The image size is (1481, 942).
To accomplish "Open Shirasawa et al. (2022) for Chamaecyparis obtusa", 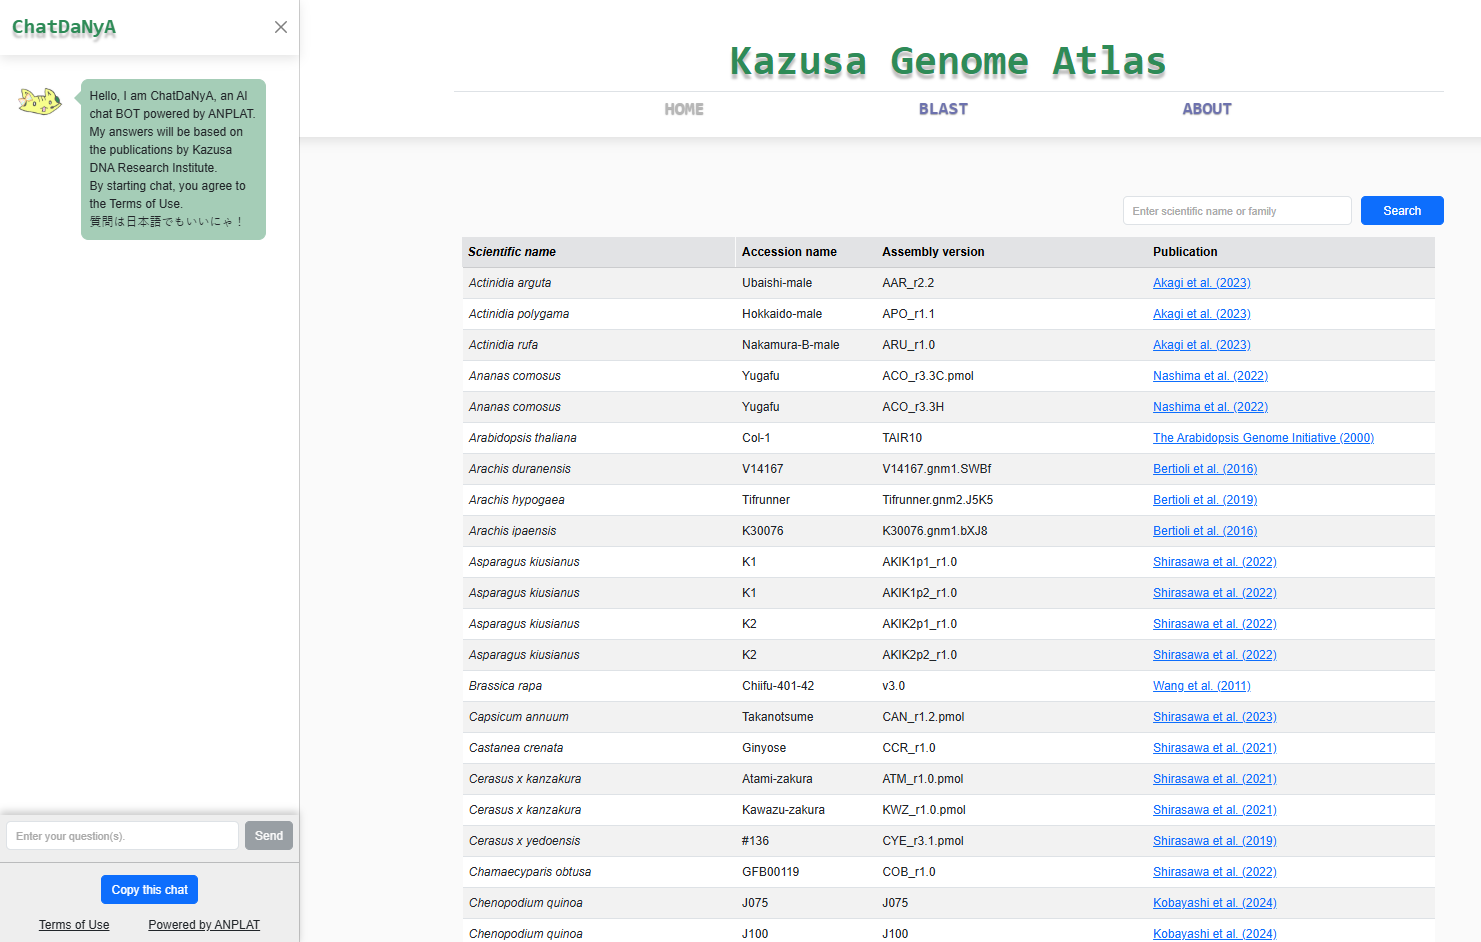I will click(1215, 872).
